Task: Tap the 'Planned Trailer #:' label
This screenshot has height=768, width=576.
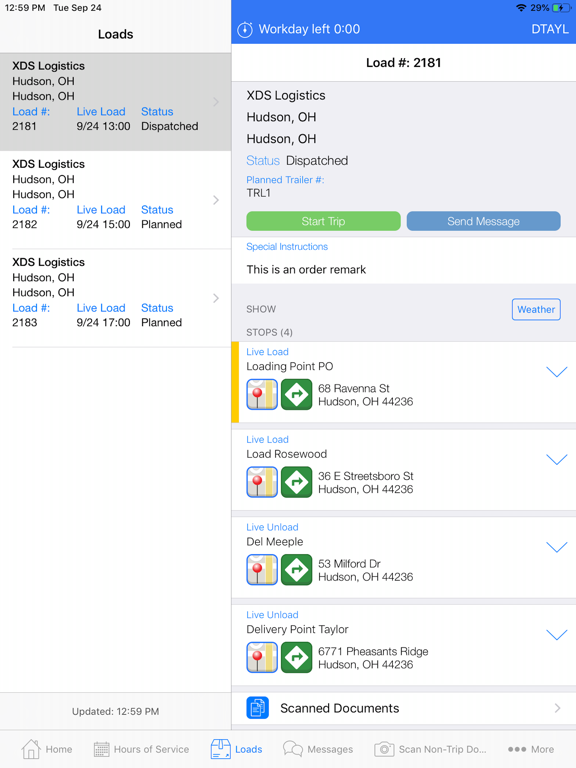Action: point(285,180)
